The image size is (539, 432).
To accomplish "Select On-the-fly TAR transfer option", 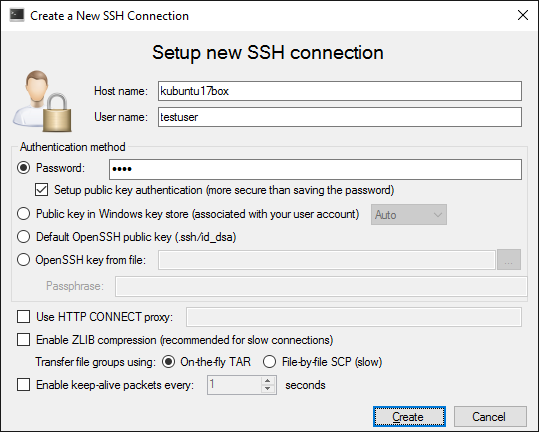I will (x=168, y=362).
